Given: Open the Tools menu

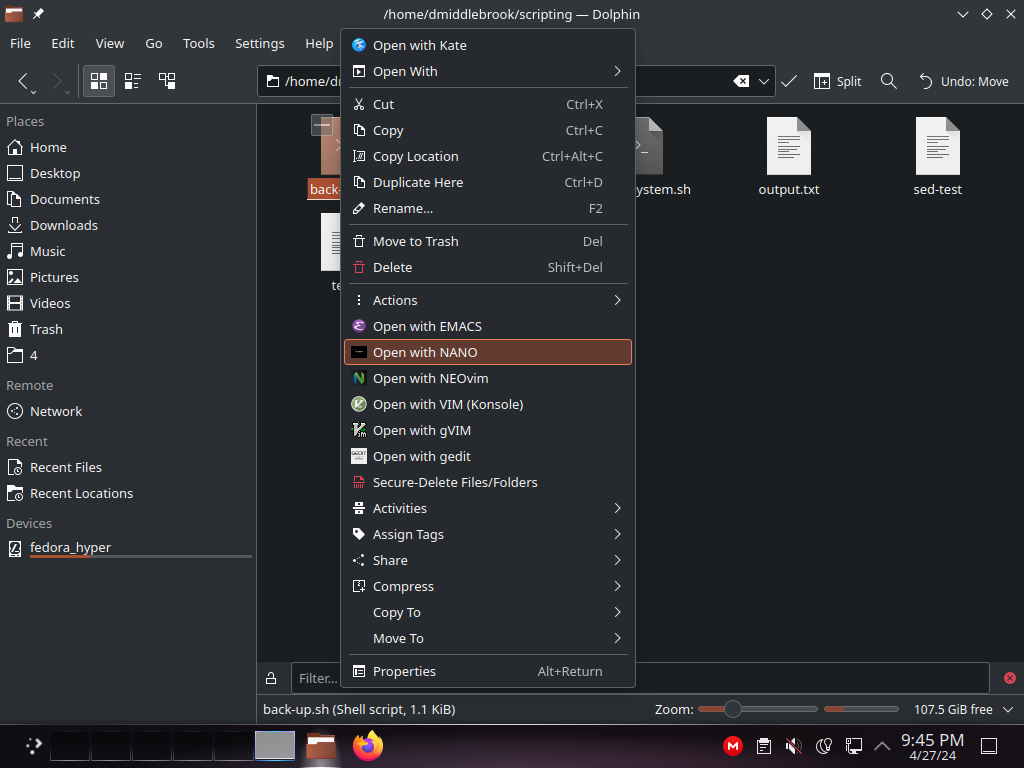Looking at the screenshot, I should click(199, 43).
